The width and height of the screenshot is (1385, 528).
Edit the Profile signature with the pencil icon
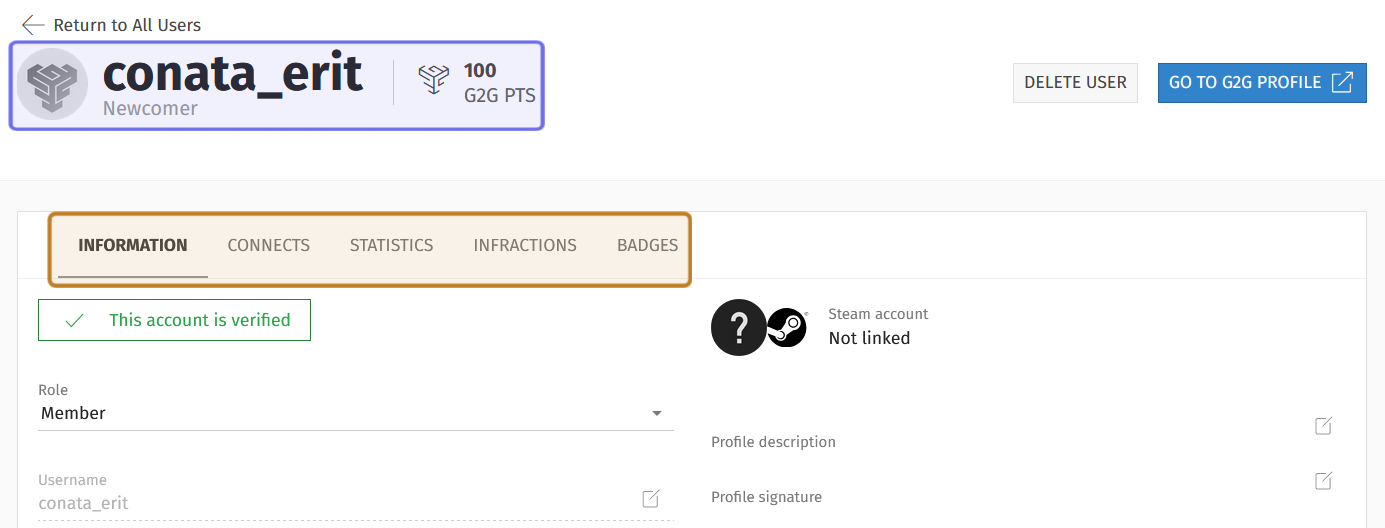click(x=1323, y=481)
